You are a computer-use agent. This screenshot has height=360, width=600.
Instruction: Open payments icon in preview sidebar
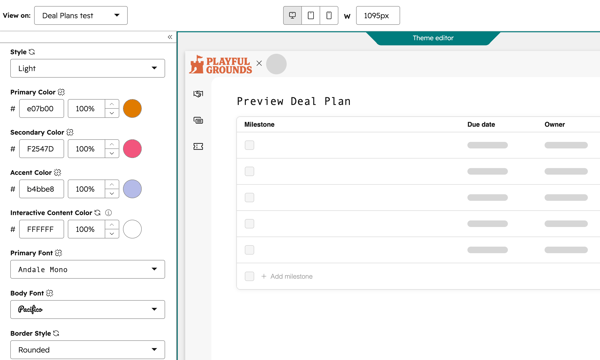coord(198,120)
